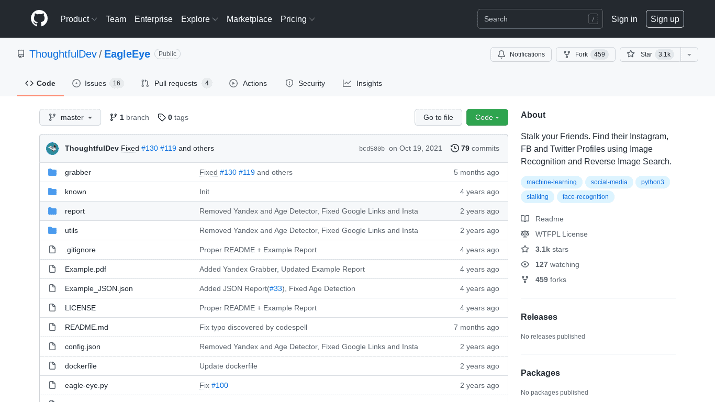715x402 pixels.
Task: Click the file icon for dockerfile
Action: (x=52, y=366)
